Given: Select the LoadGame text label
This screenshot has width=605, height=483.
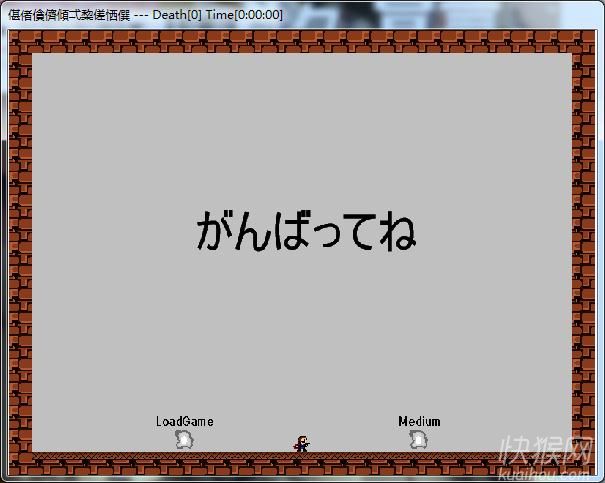Looking at the screenshot, I should tap(184, 421).
